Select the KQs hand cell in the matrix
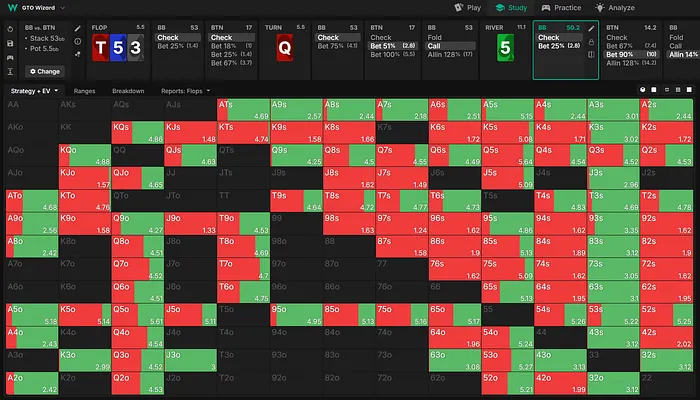 click(136, 133)
